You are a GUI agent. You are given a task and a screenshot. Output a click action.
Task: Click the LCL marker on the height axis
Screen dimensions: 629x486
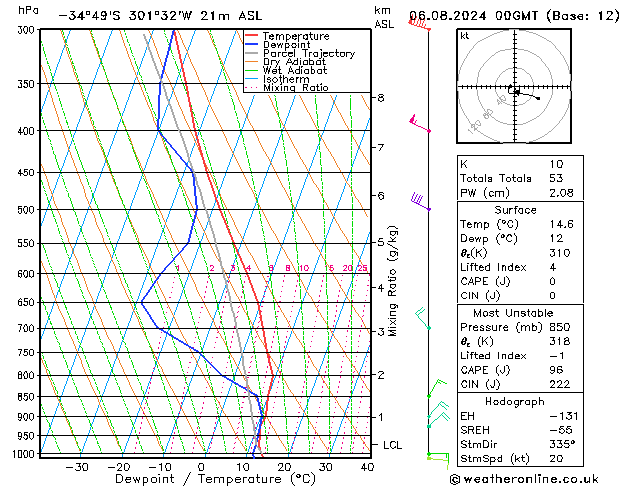[x=393, y=444]
